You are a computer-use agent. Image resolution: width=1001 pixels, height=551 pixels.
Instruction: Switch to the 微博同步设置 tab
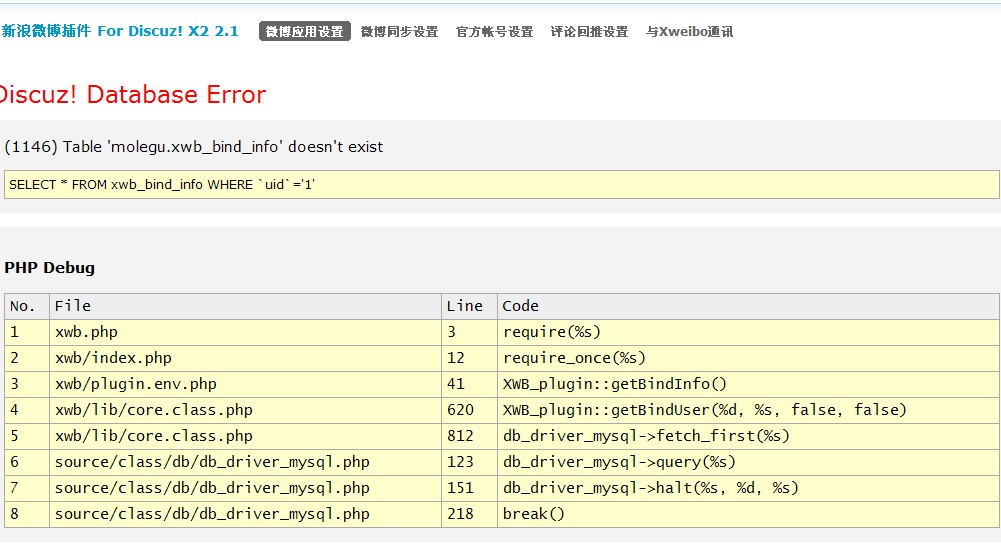[400, 31]
